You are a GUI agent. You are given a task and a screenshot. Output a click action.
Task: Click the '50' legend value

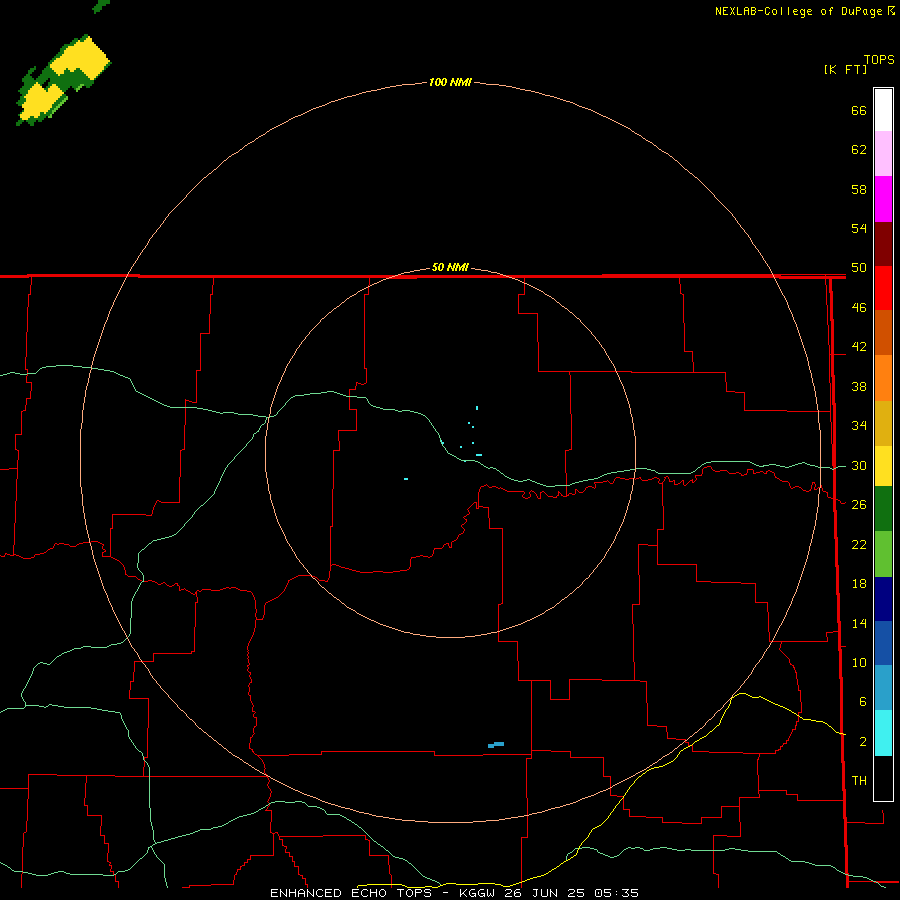pos(859,268)
